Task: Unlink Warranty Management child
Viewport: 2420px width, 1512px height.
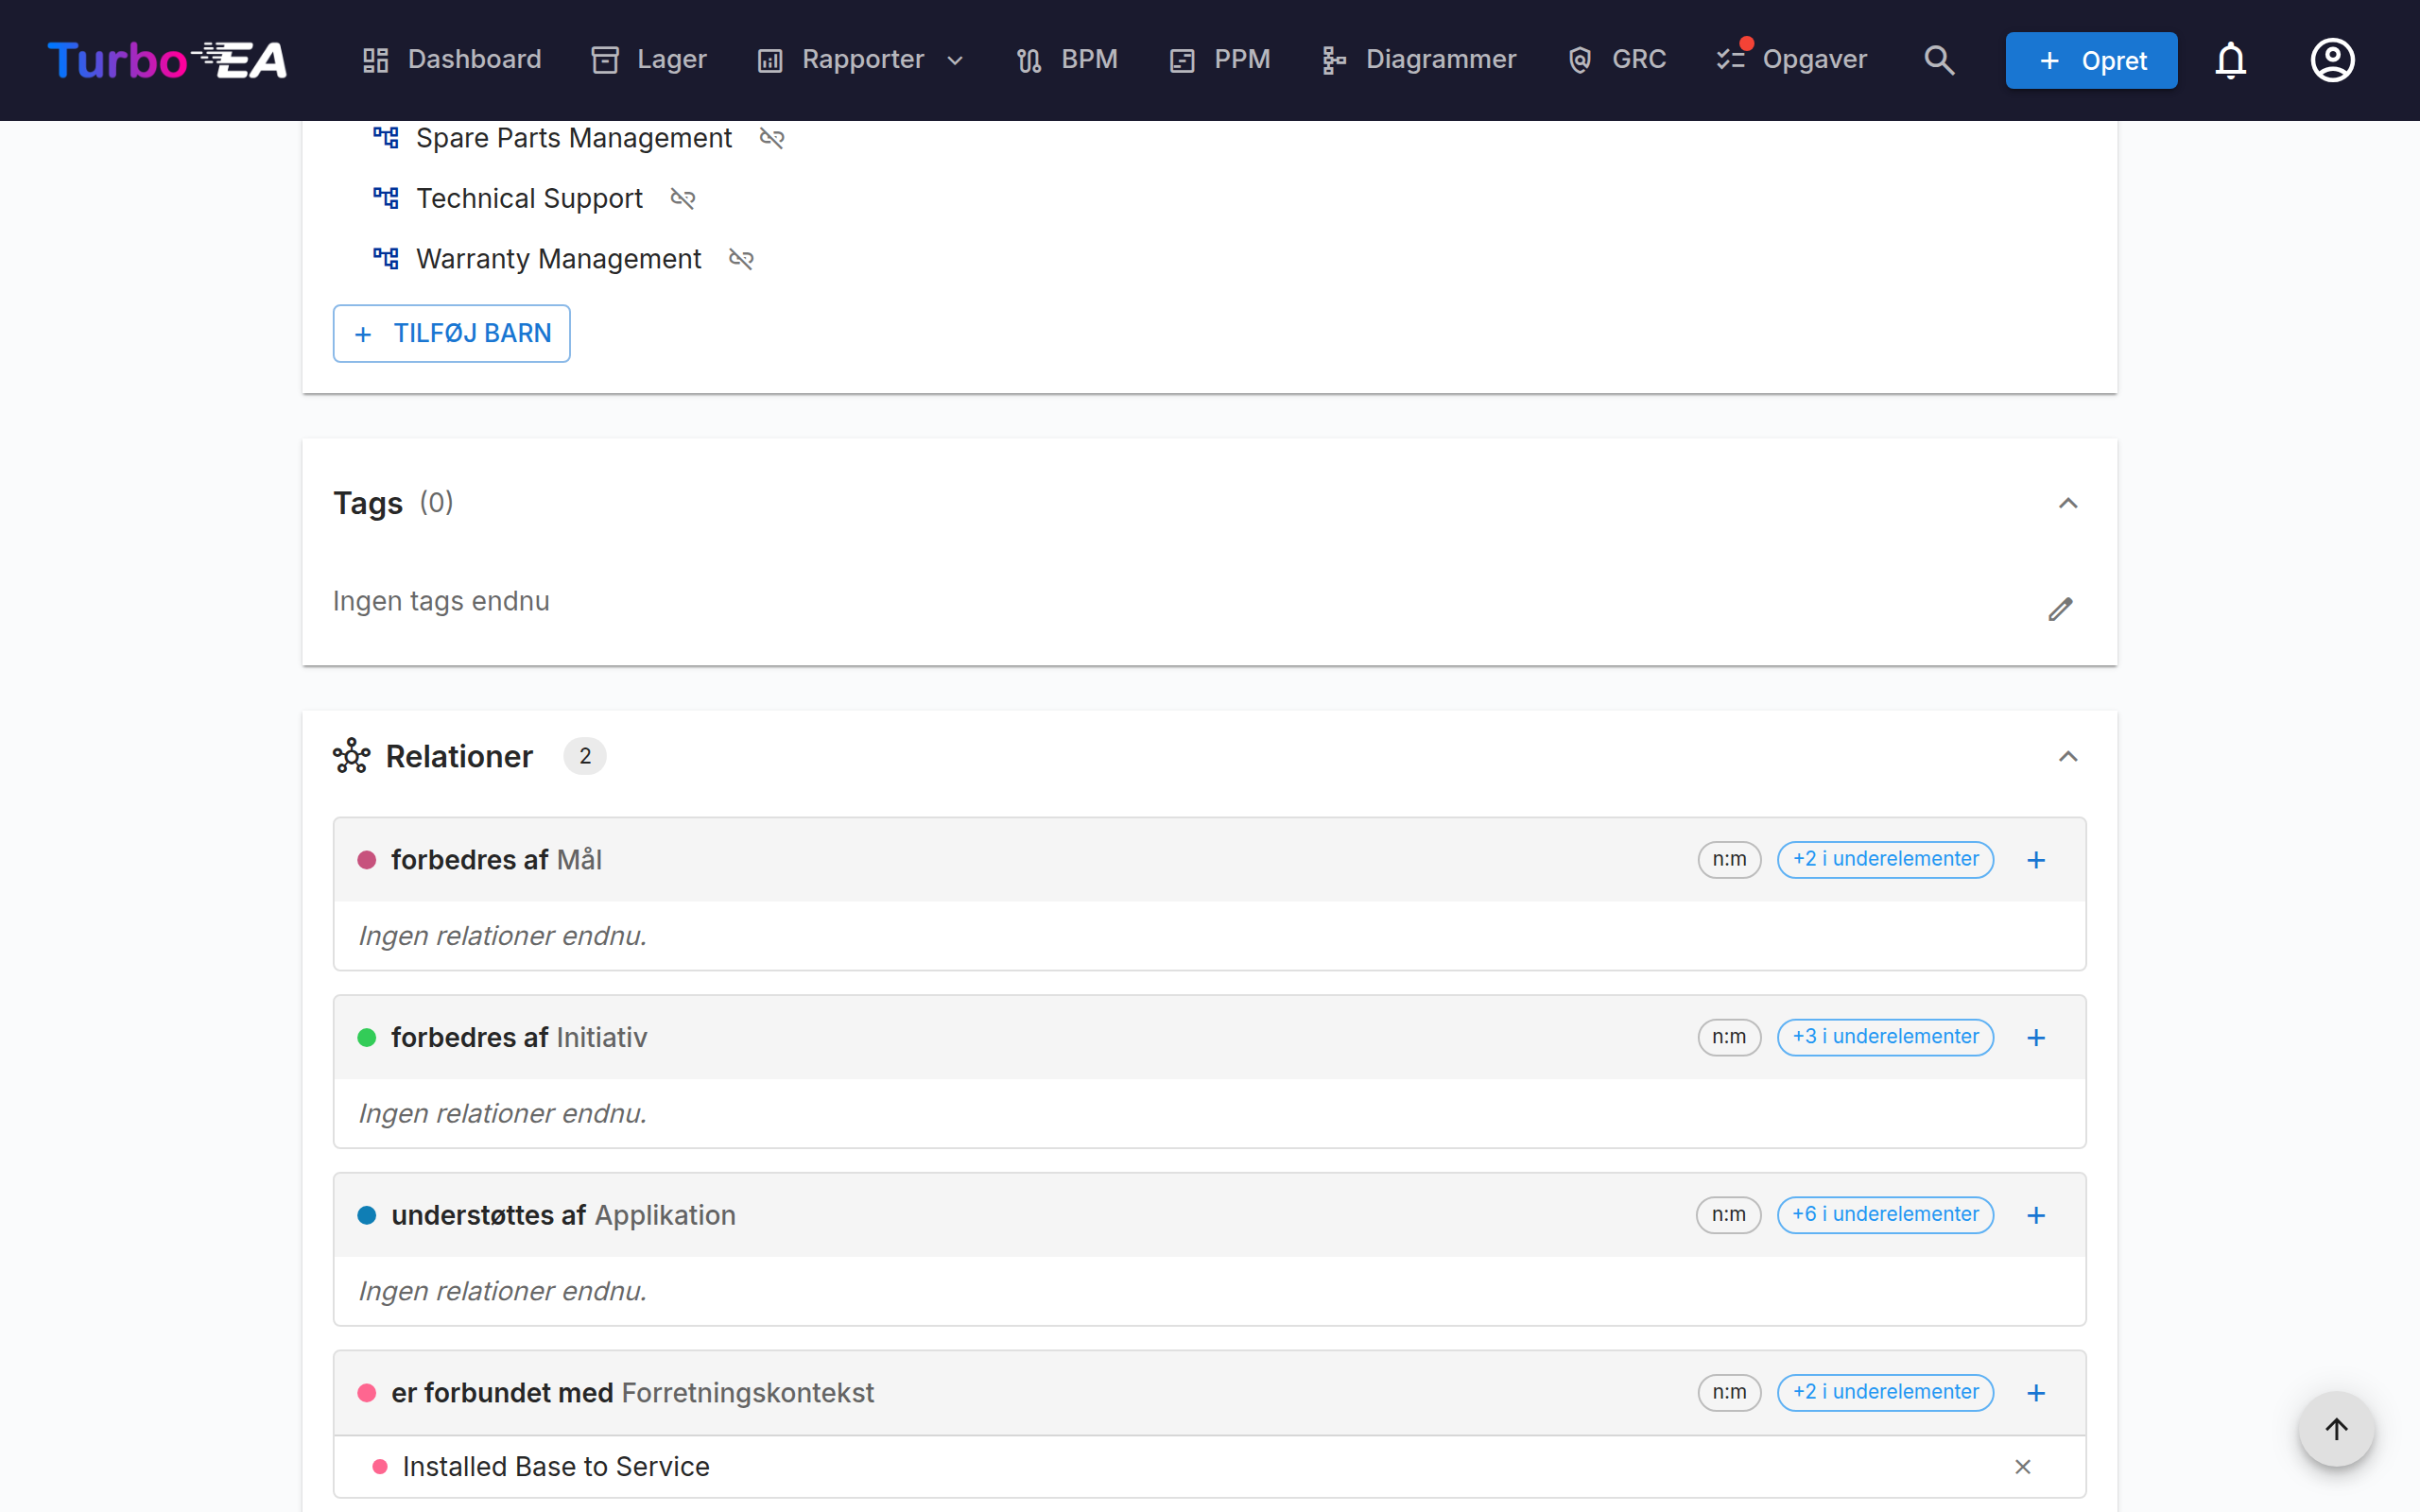Action: point(741,260)
